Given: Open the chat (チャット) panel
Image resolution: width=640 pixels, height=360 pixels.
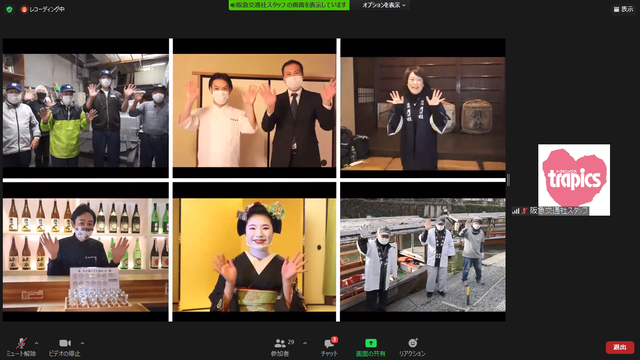Looking at the screenshot, I should (x=329, y=347).
